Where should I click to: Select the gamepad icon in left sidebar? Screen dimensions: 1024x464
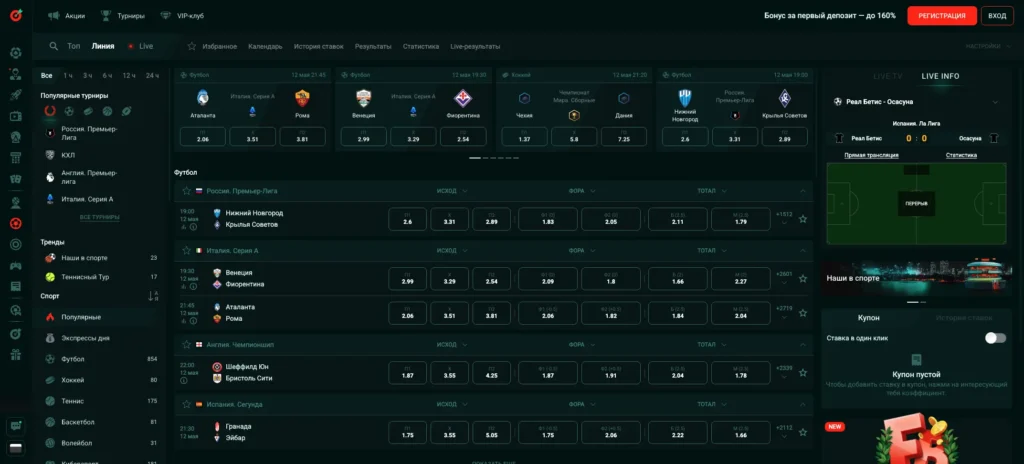[x=15, y=266]
